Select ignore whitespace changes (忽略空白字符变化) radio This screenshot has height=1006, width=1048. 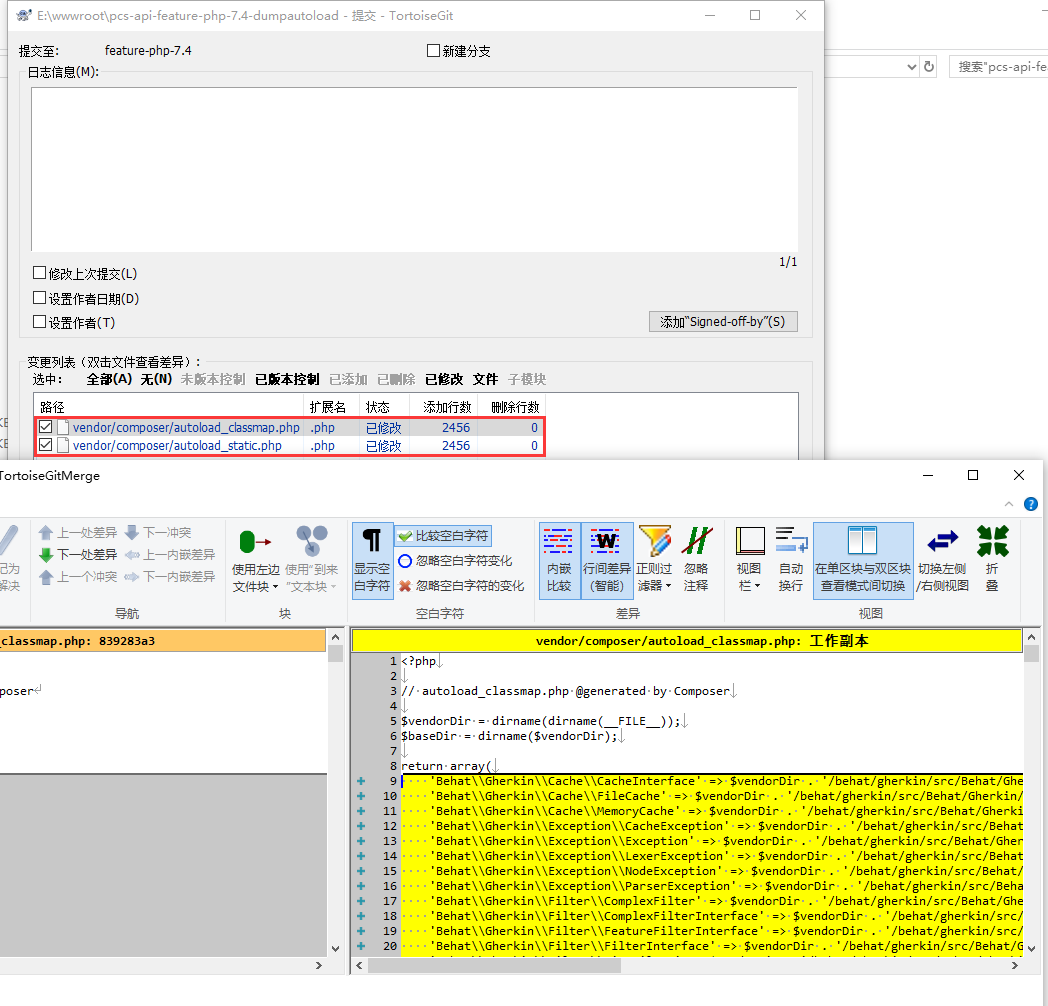[405, 561]
